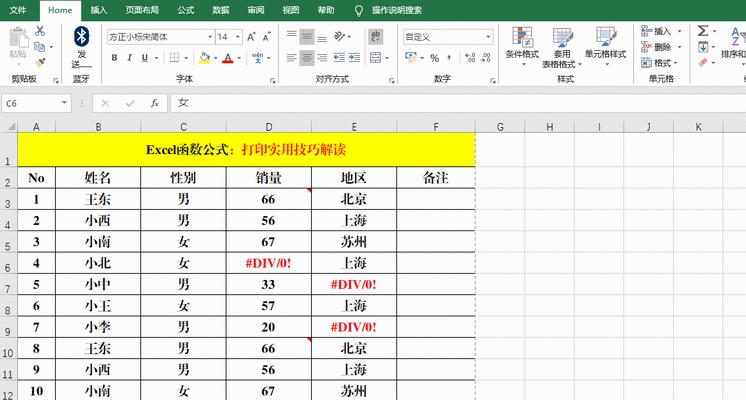Image resolution: width=746 pixels, height=400 pixels.
Task: Open Format as Table (套用表格格式)
Action: coord(562,47)
